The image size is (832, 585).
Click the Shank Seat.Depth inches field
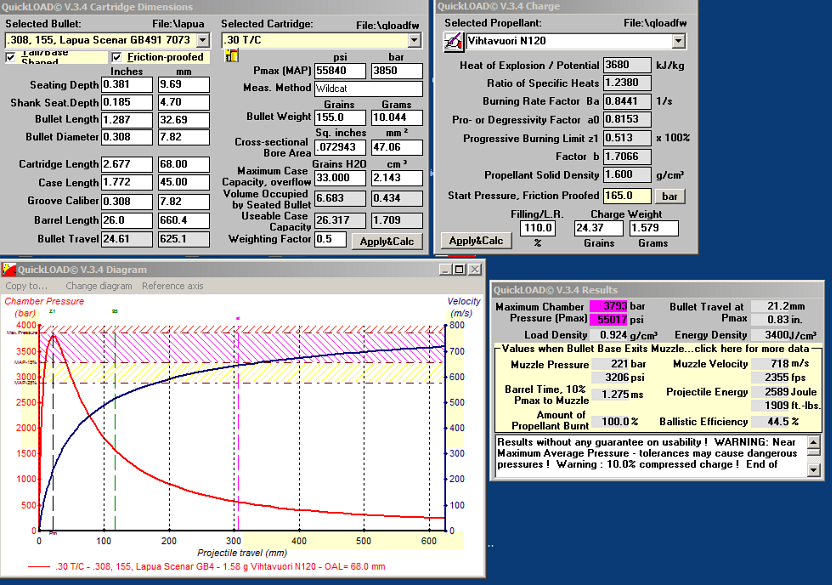tap(127, 102)
